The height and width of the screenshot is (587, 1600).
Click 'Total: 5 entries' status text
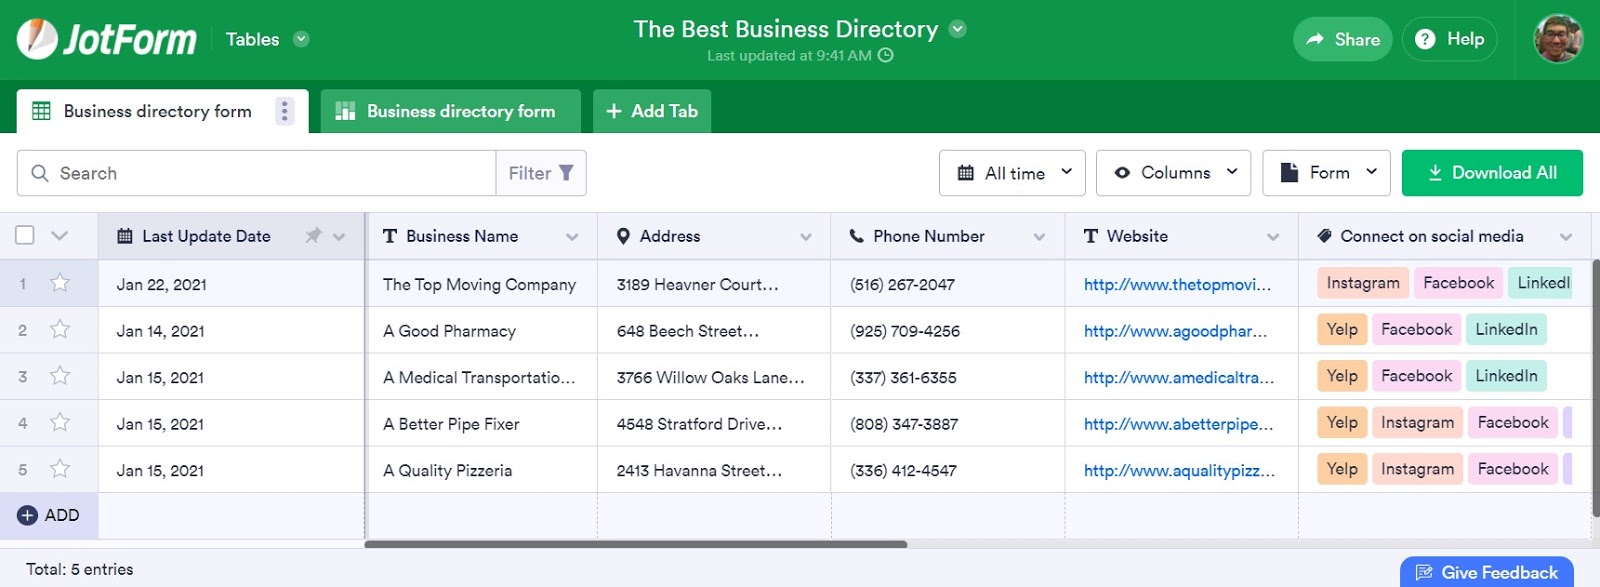click(x=80, y=569)
